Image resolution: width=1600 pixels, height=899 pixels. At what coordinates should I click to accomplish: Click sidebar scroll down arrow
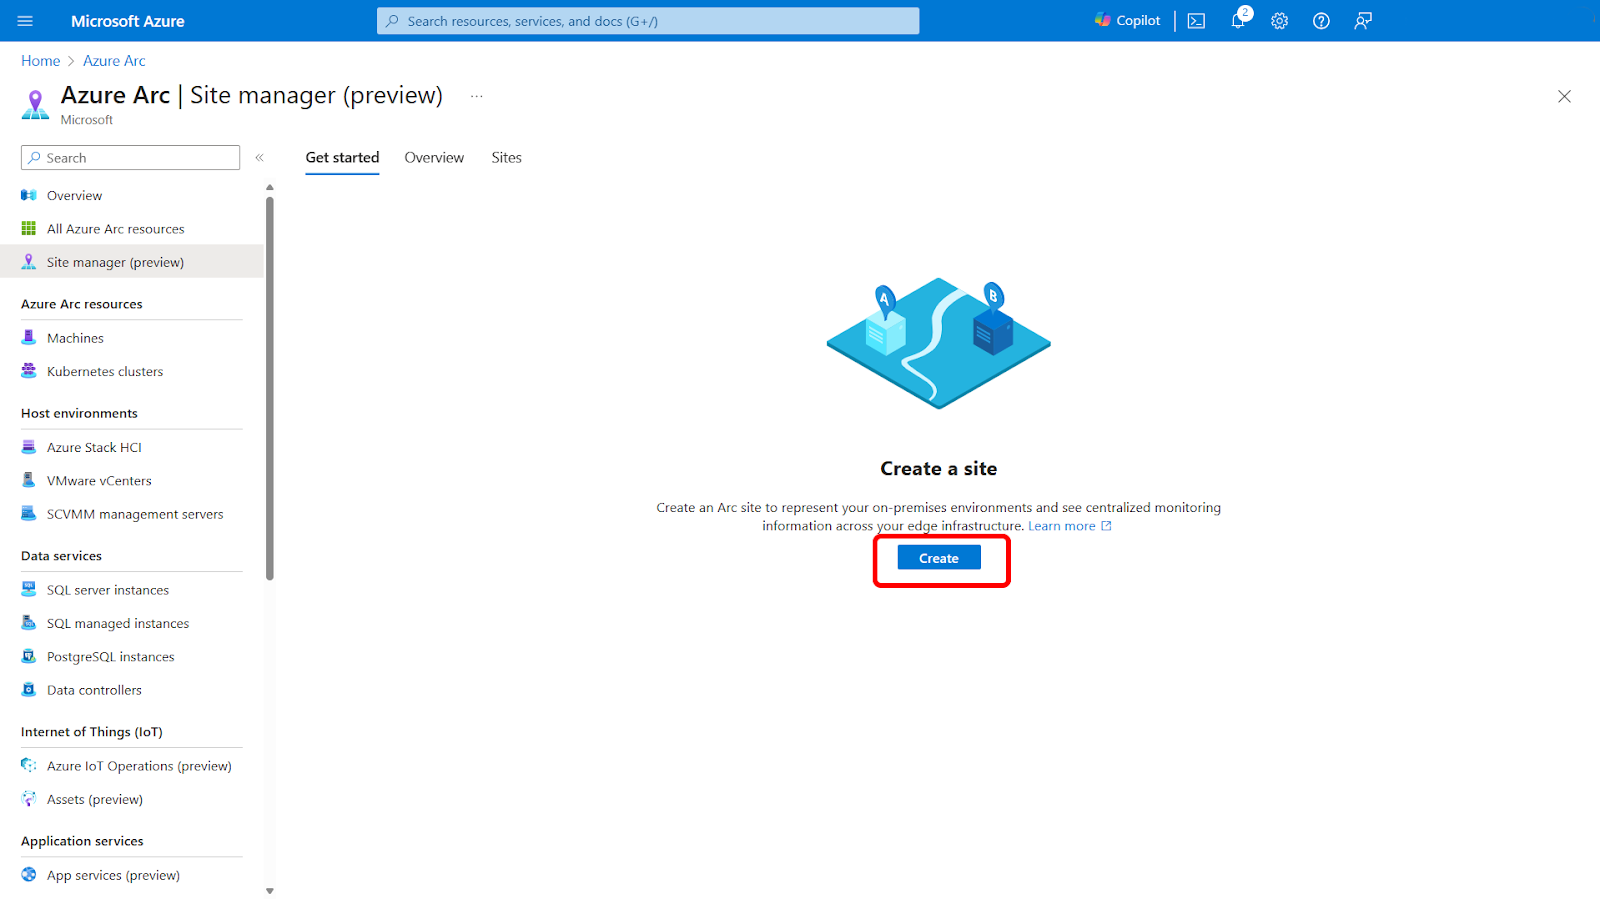click(269, 891)
